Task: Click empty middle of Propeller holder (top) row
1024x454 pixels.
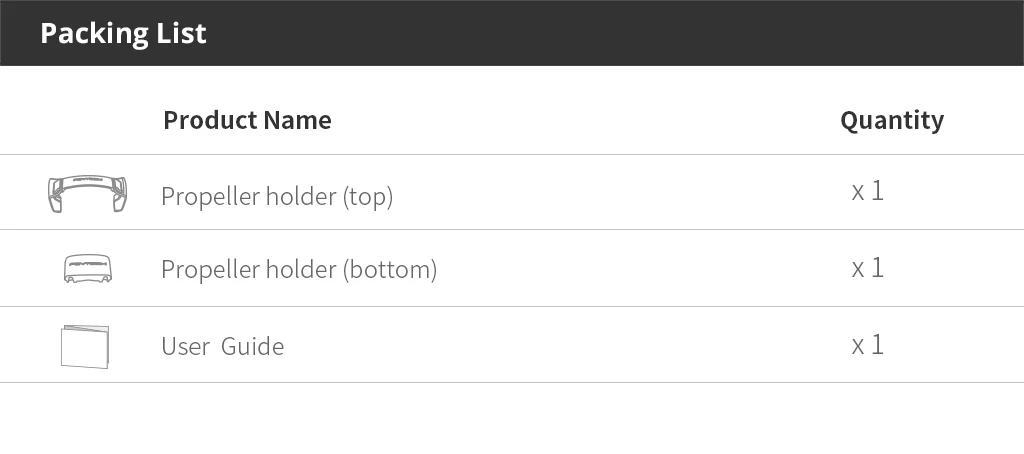Action: (x=620, y=193)
